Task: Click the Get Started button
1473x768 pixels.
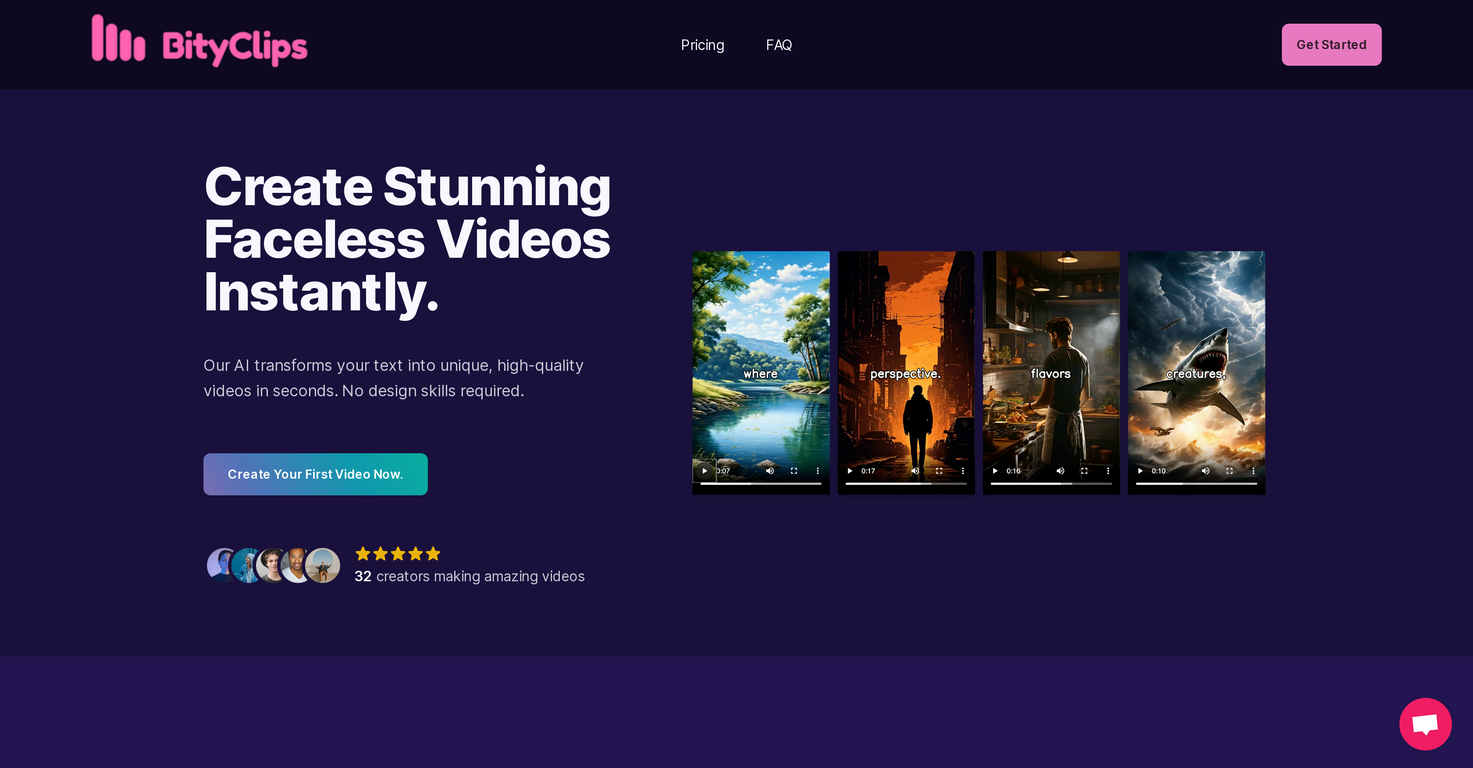Action: pos(1331,44)
